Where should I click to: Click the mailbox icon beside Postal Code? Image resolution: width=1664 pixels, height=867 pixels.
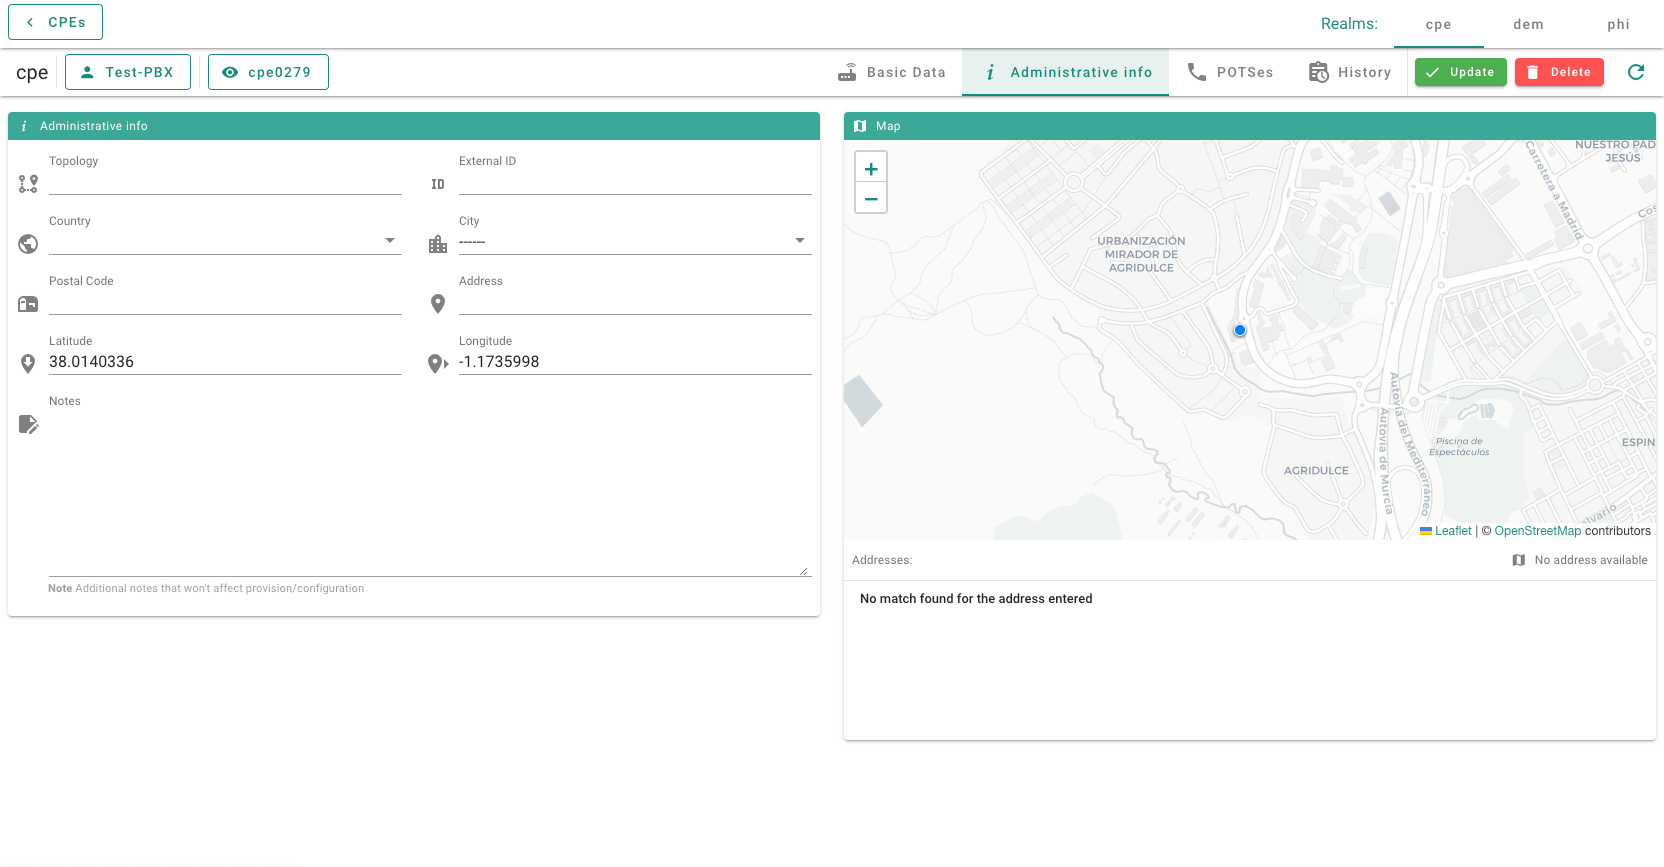tap(28, 304)
